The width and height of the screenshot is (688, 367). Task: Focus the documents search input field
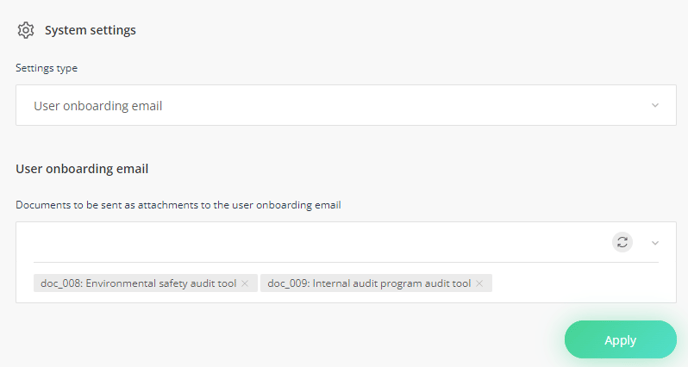pyautogui.click(x=320, y=242)
